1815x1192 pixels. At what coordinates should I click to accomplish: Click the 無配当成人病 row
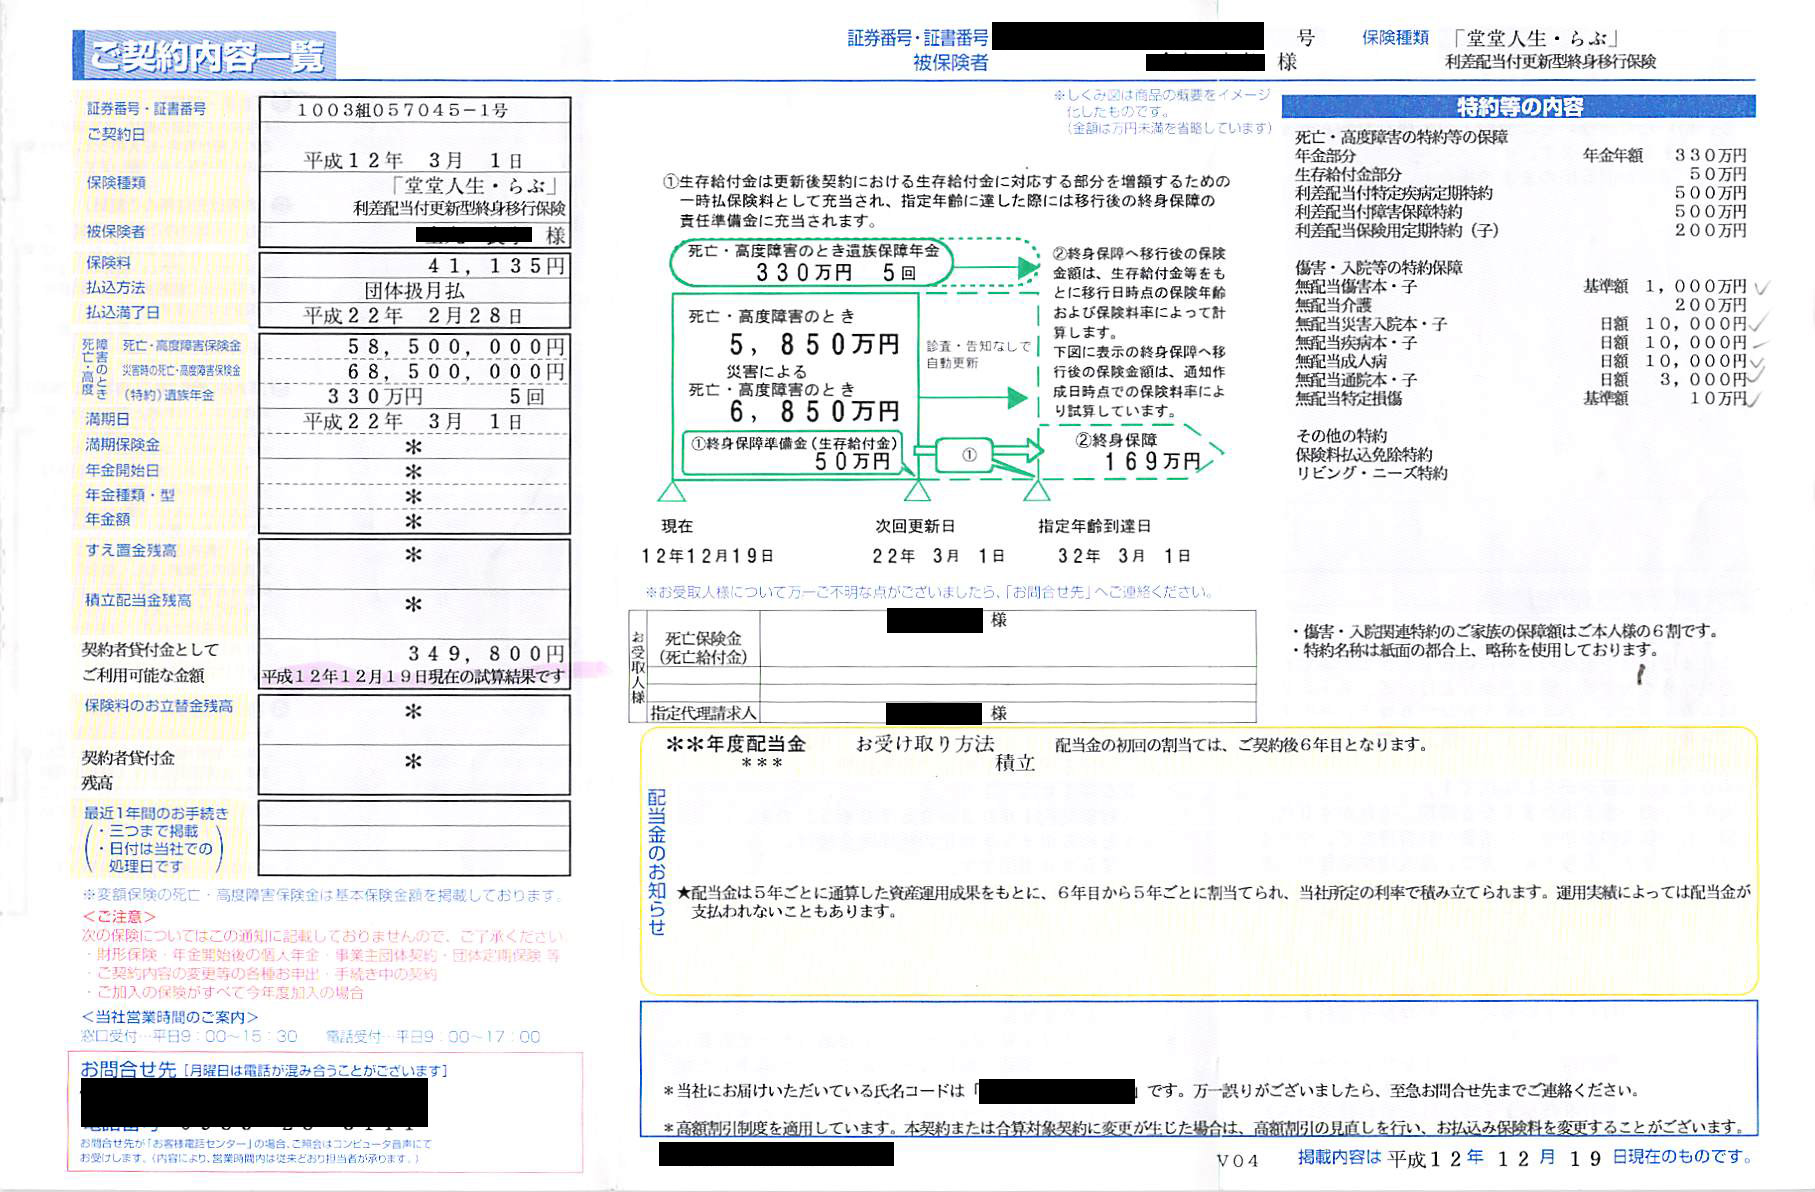coord(1520,361)
